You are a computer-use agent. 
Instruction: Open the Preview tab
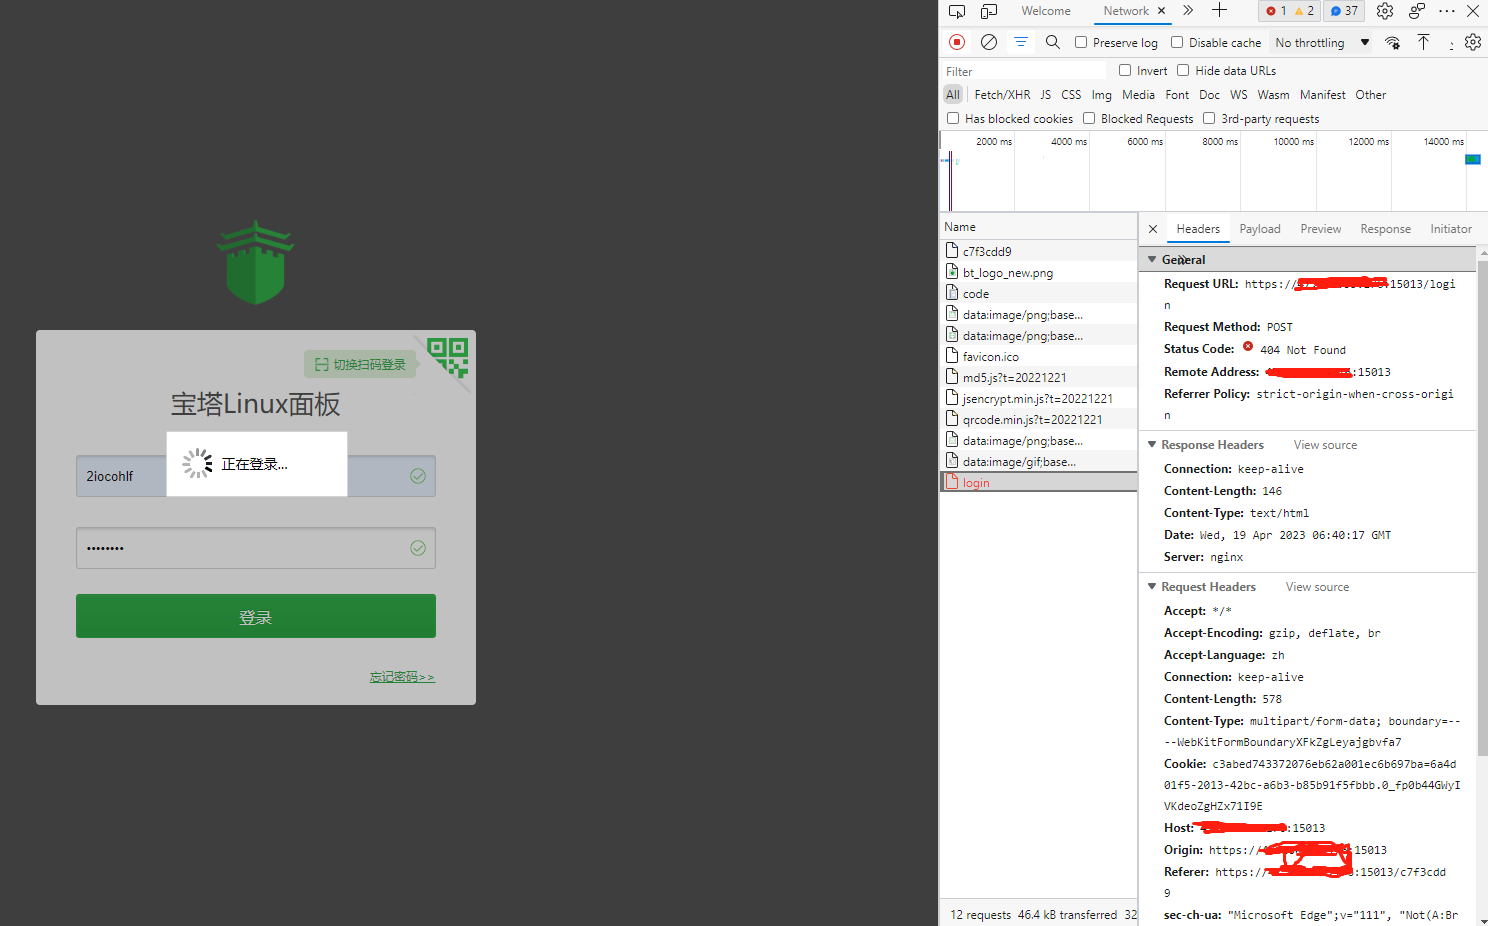coord(1321,229)
